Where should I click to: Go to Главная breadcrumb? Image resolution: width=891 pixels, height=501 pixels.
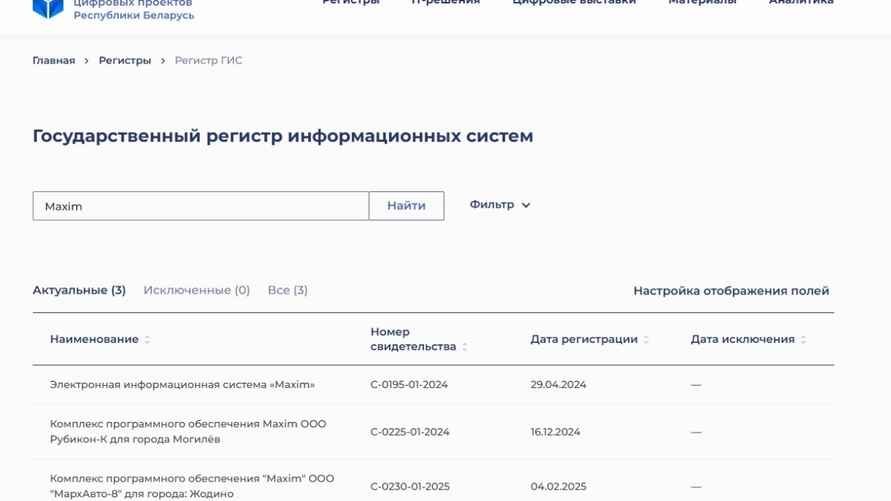tap(53, 60)
